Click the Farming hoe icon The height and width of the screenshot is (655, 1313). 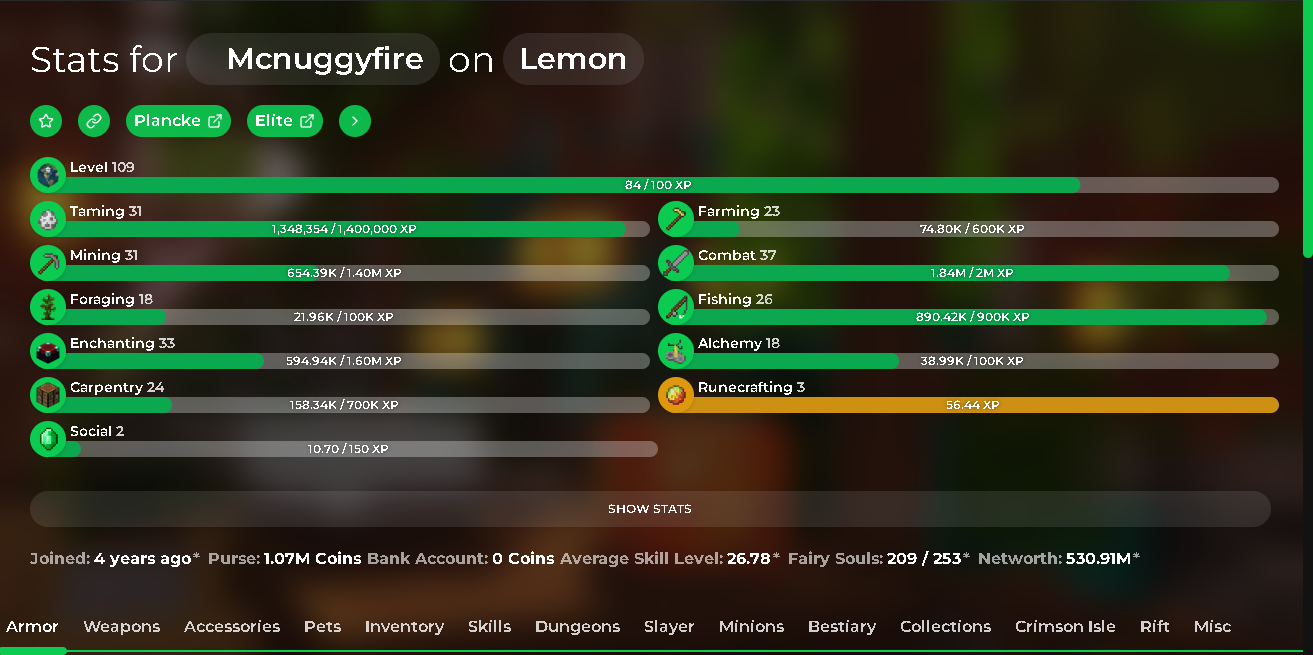(676, 218)
